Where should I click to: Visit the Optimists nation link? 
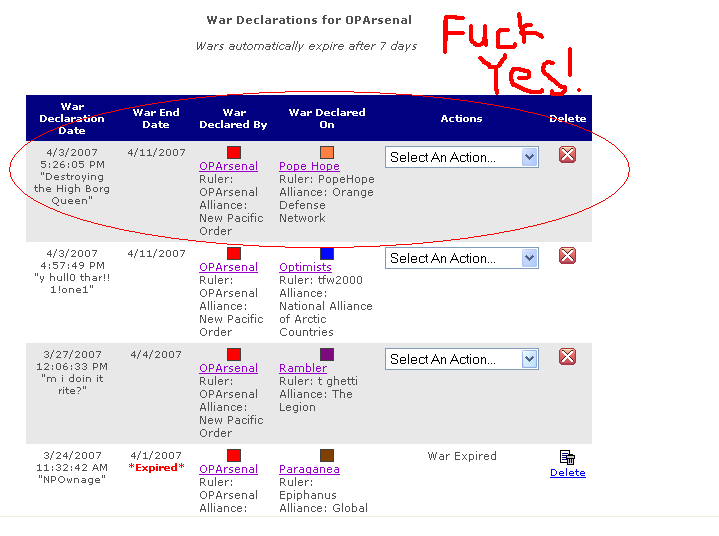[x=305, y=267]
